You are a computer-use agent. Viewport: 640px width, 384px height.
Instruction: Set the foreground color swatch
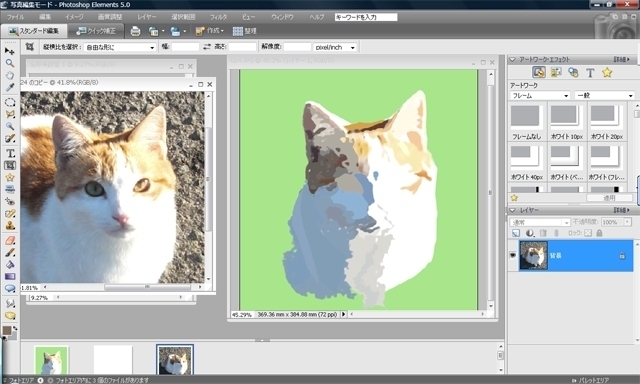click(7, 330)
